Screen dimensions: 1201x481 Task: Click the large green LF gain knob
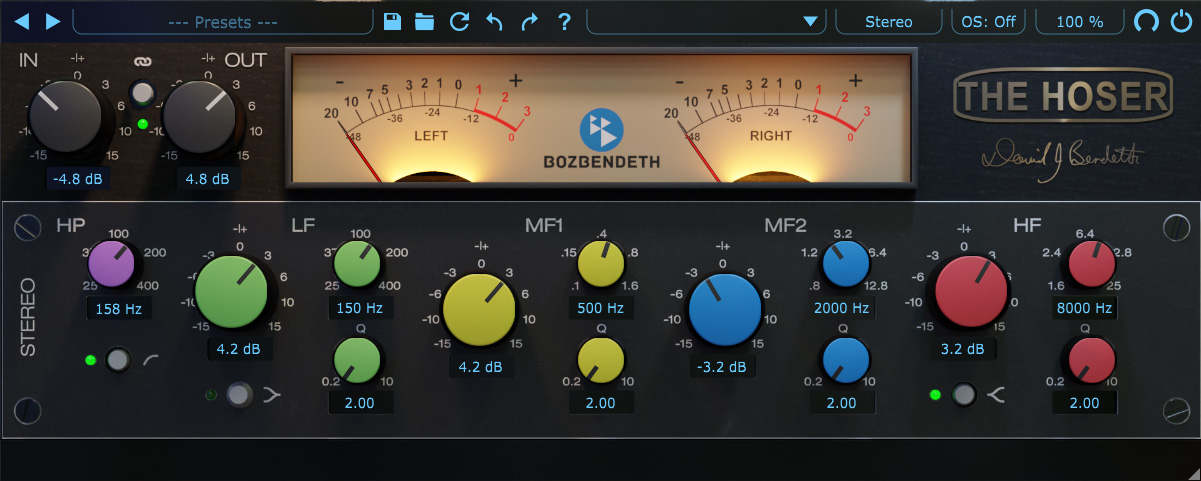(231, 291)
